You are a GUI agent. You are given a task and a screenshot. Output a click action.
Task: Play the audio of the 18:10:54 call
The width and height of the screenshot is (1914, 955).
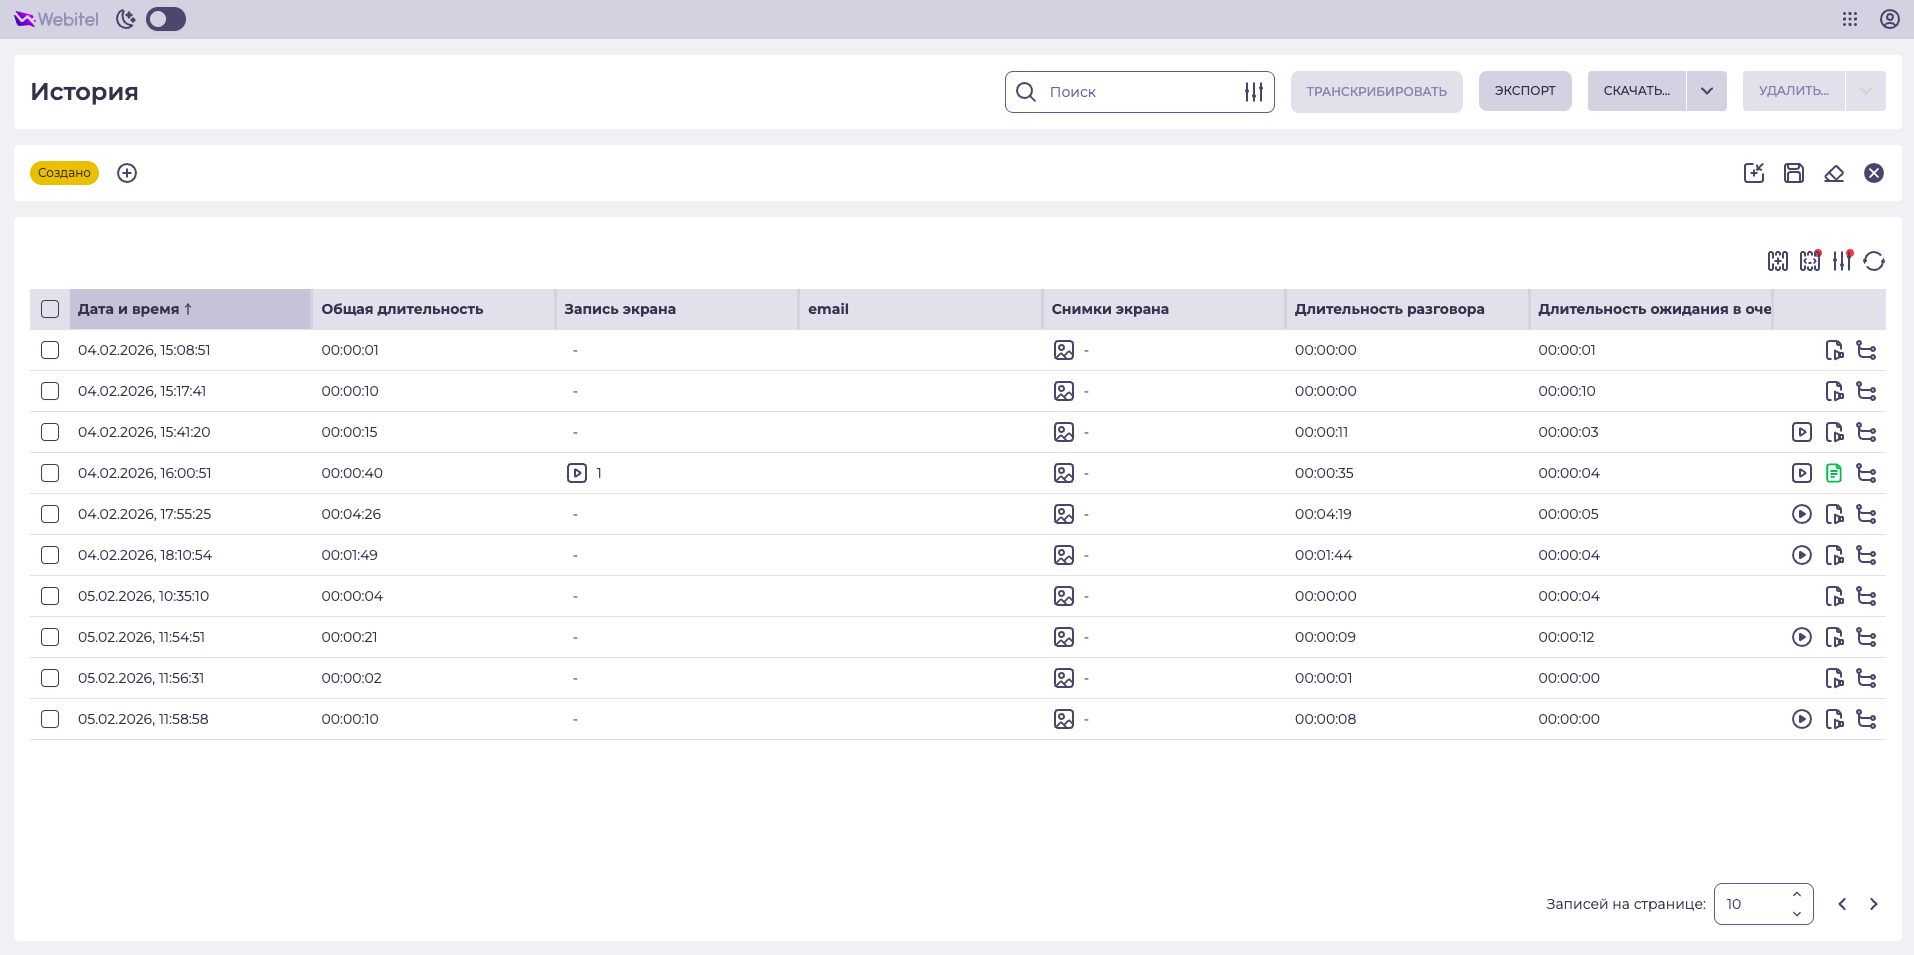point(1802,555)
